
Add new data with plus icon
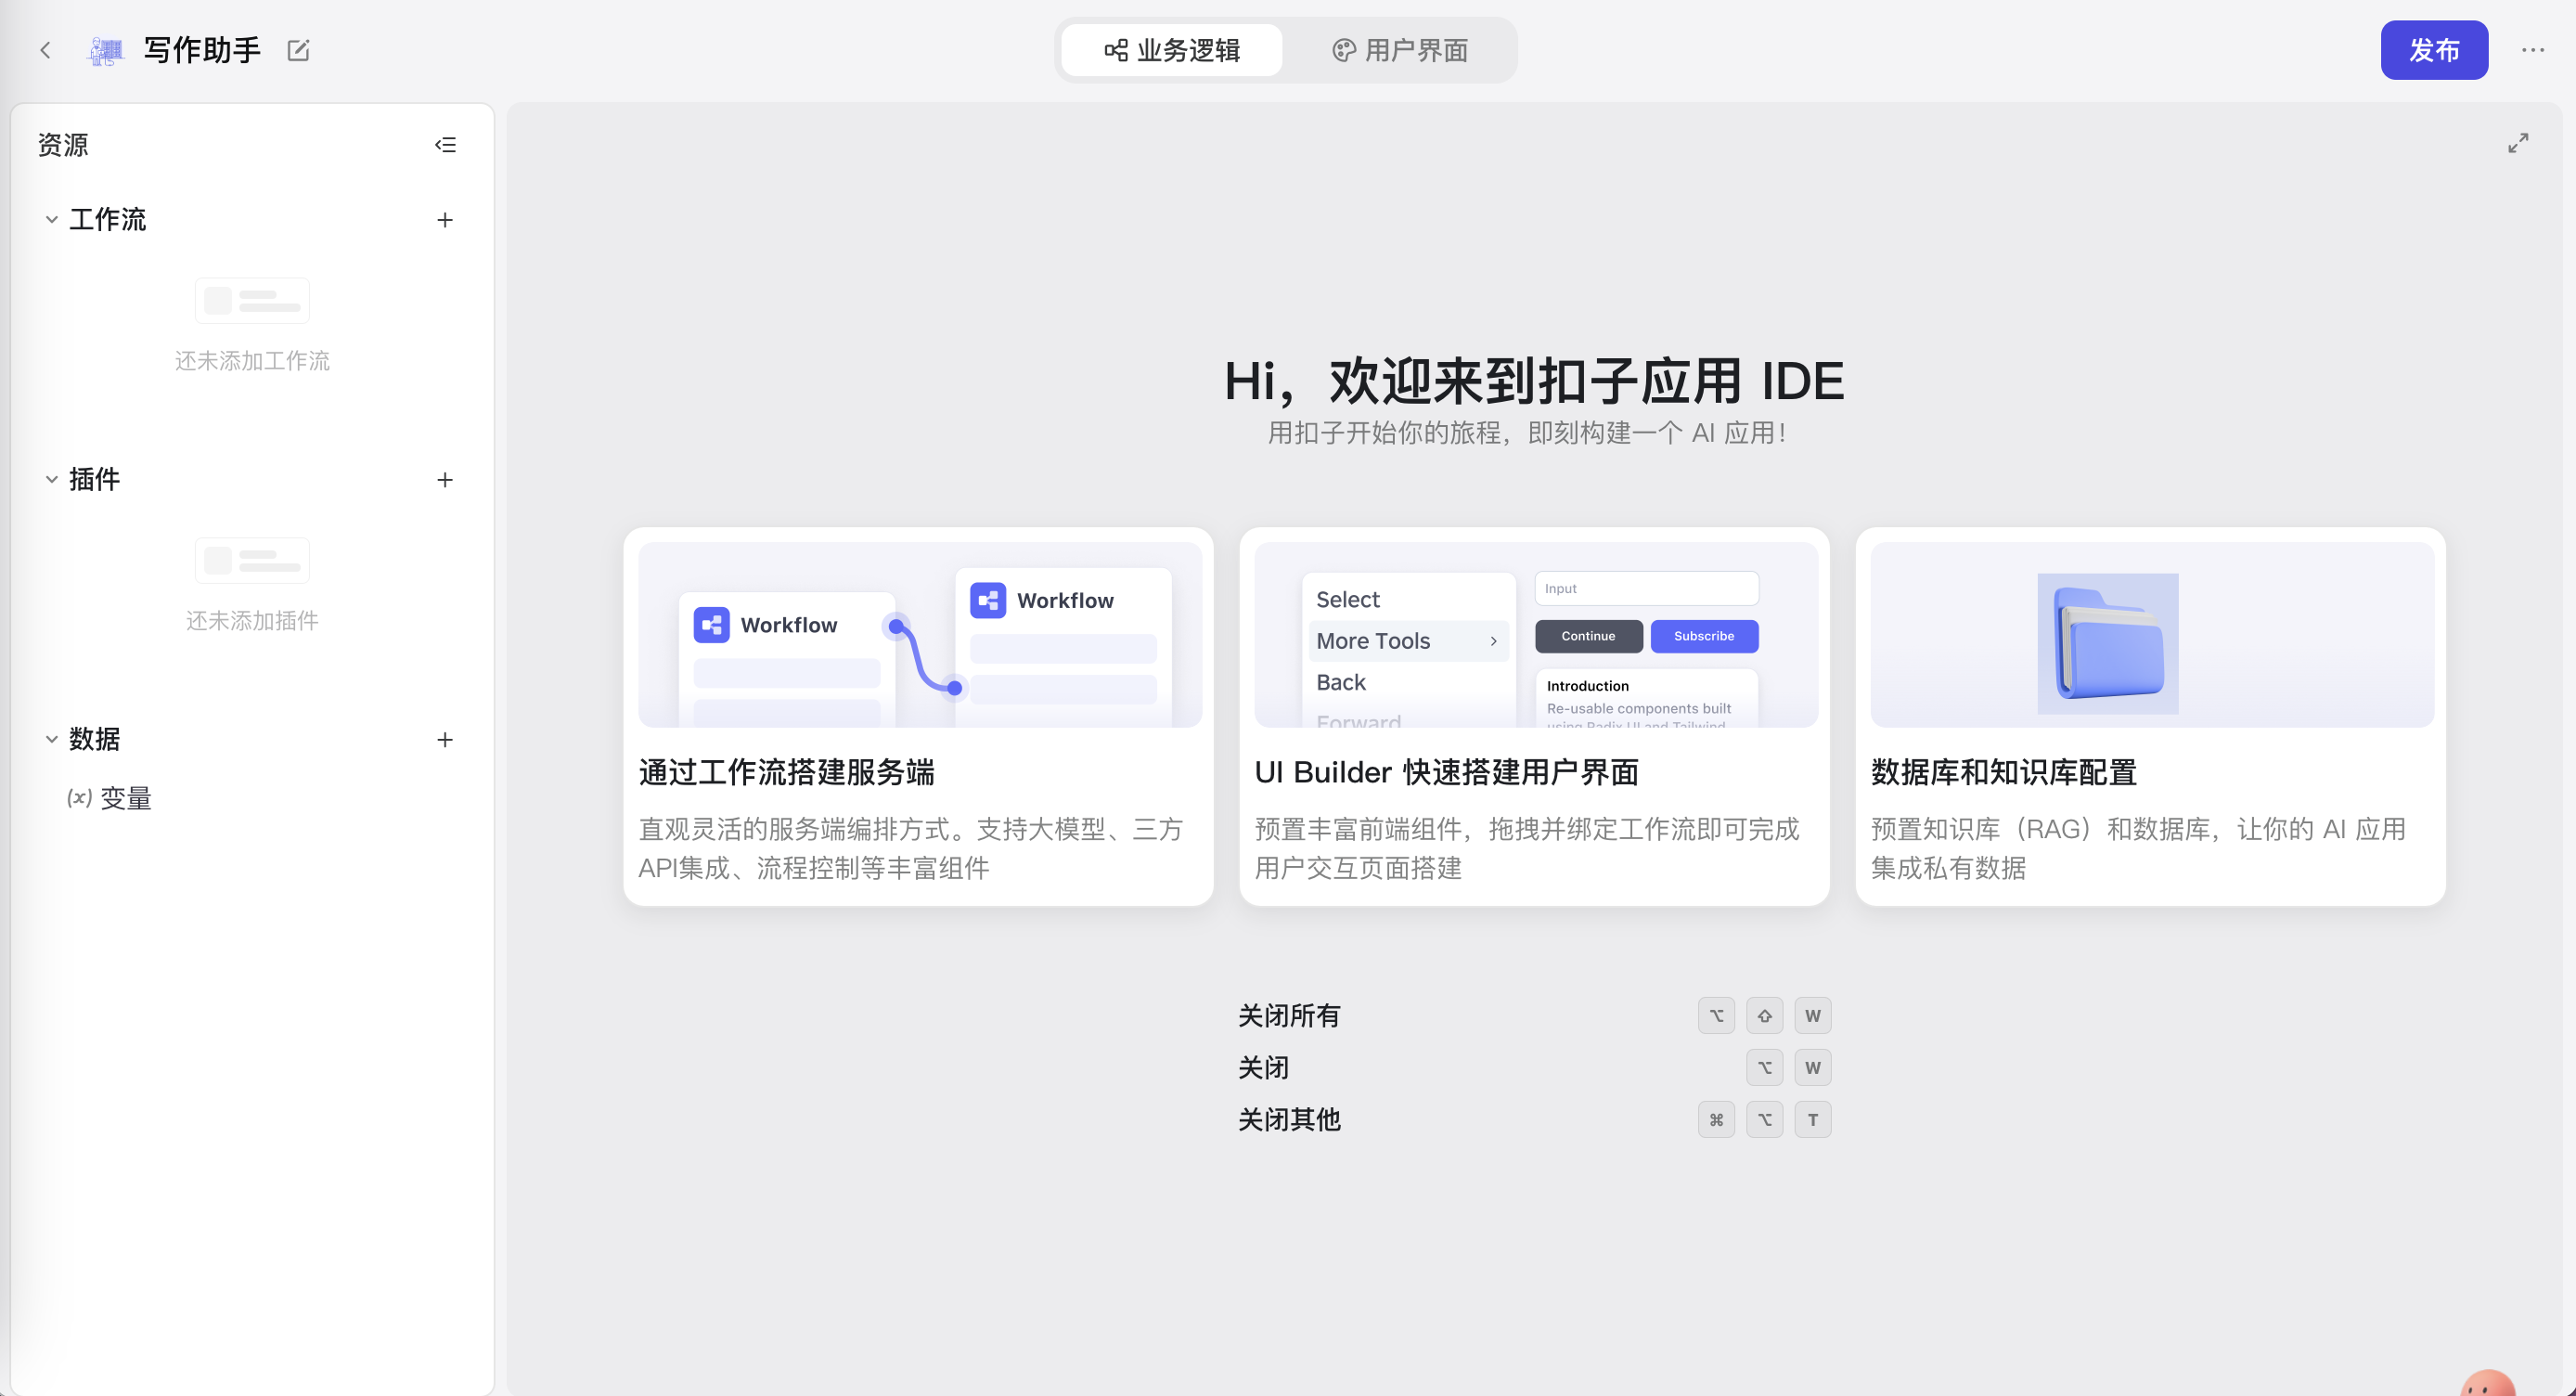(x=445, y=740)
